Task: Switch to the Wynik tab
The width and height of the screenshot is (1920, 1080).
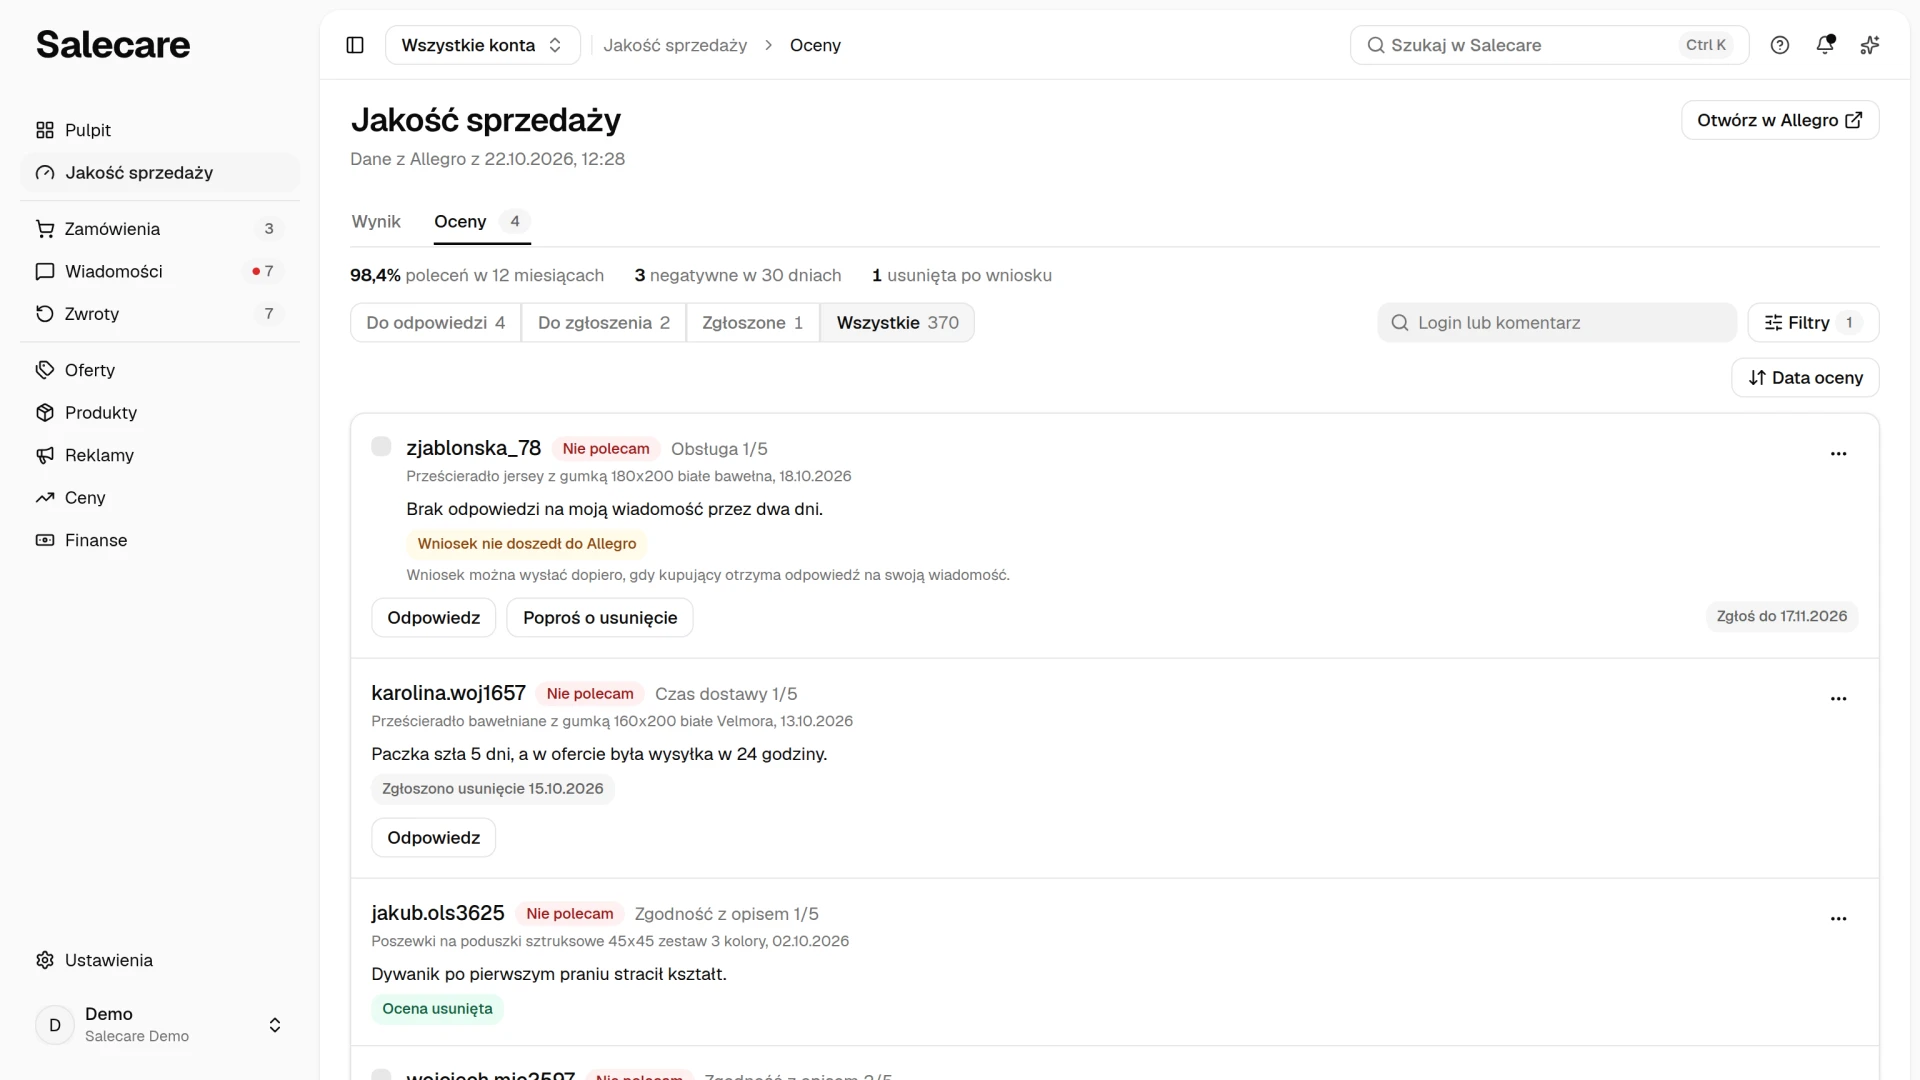Action: 376,222
